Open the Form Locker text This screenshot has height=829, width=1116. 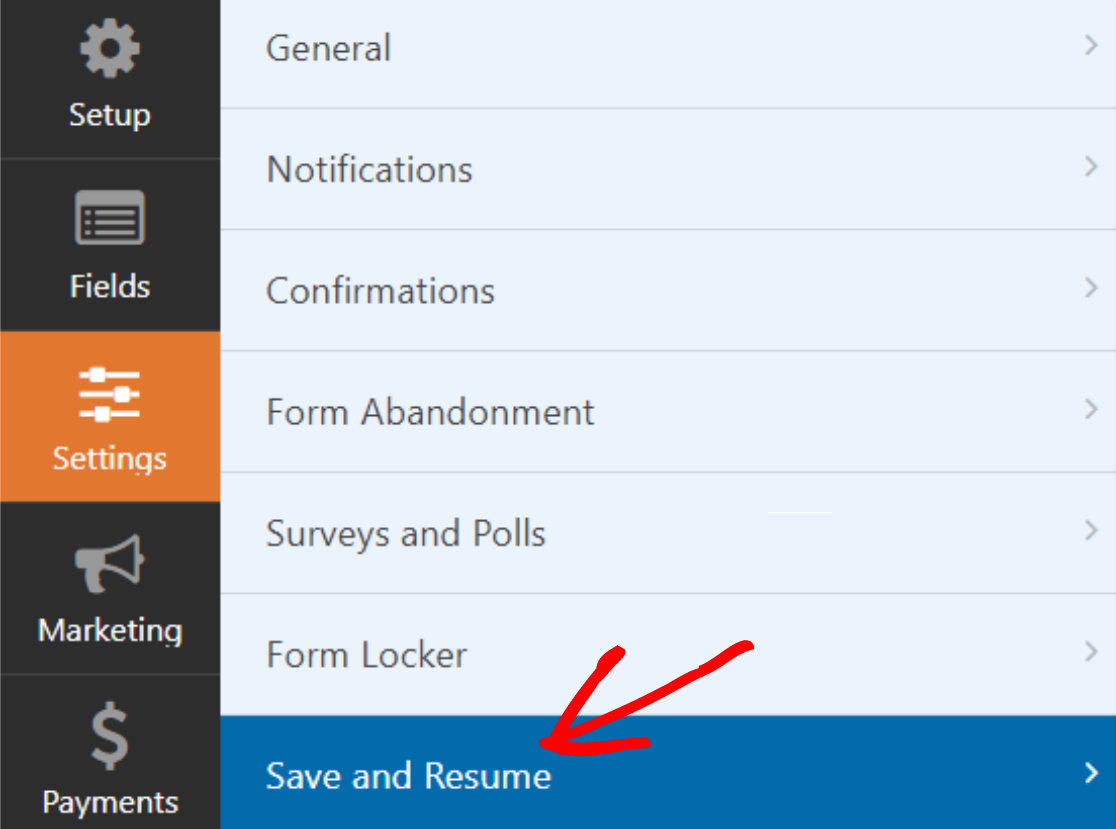coord(367,655)
